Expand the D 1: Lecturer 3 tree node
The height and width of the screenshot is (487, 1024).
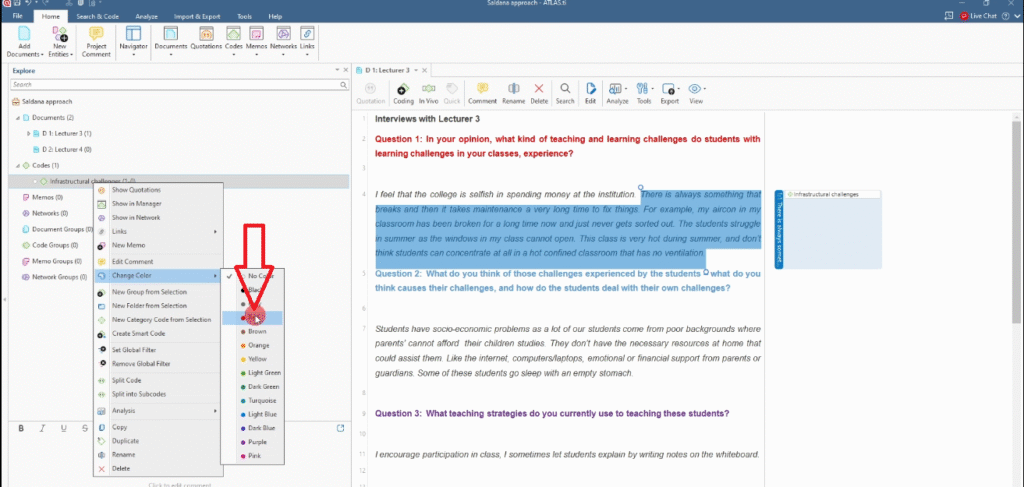coord(27,133)
